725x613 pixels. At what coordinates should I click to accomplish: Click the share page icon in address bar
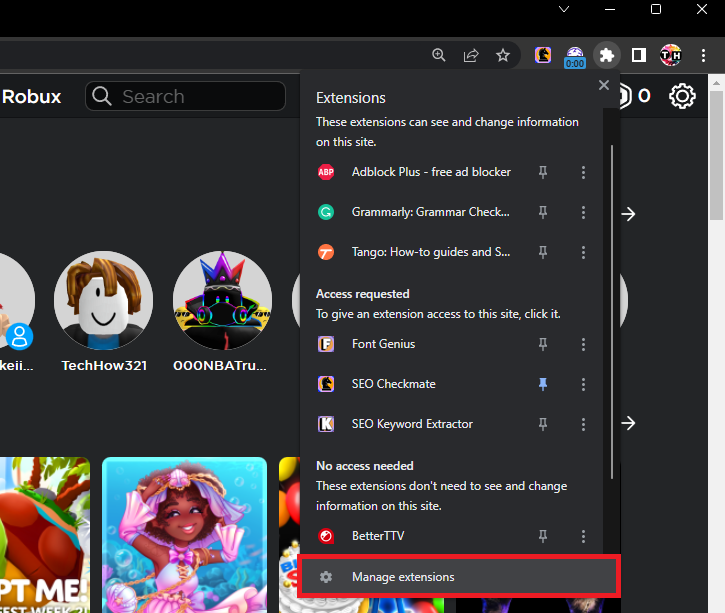(x=471, y=55)
